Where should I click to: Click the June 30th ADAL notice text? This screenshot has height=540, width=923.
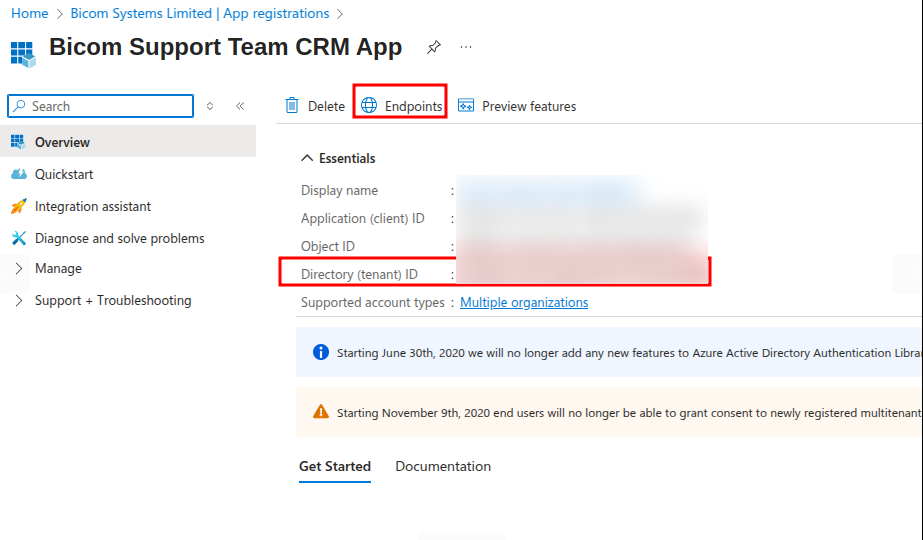tap(629, 353)
